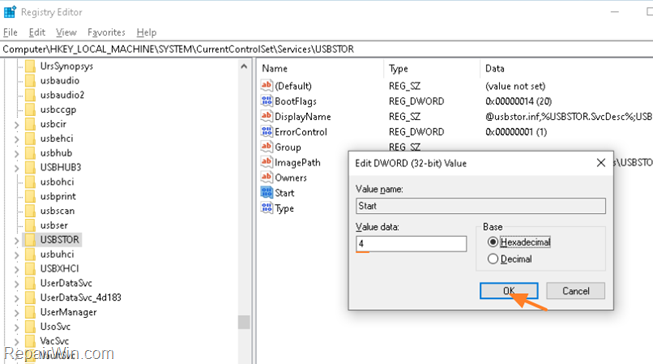
Task: Click the usbser folder icon
Action: pos(30,225)
